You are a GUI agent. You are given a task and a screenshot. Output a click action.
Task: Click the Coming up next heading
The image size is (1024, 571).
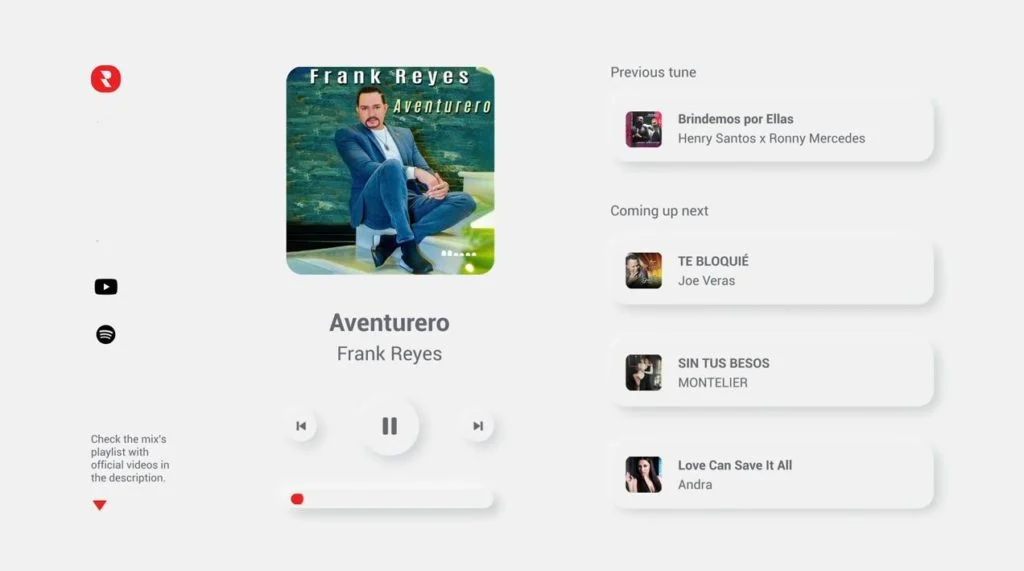coord(659,211)
